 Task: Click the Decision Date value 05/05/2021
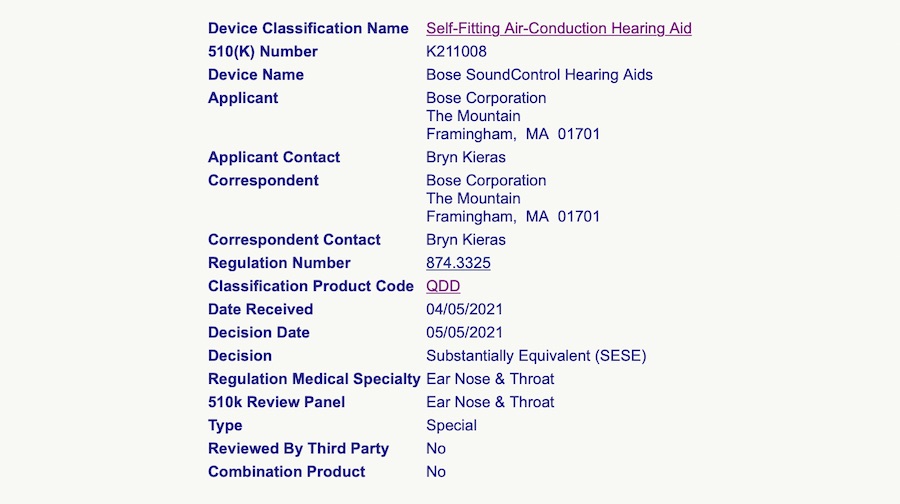464,332
